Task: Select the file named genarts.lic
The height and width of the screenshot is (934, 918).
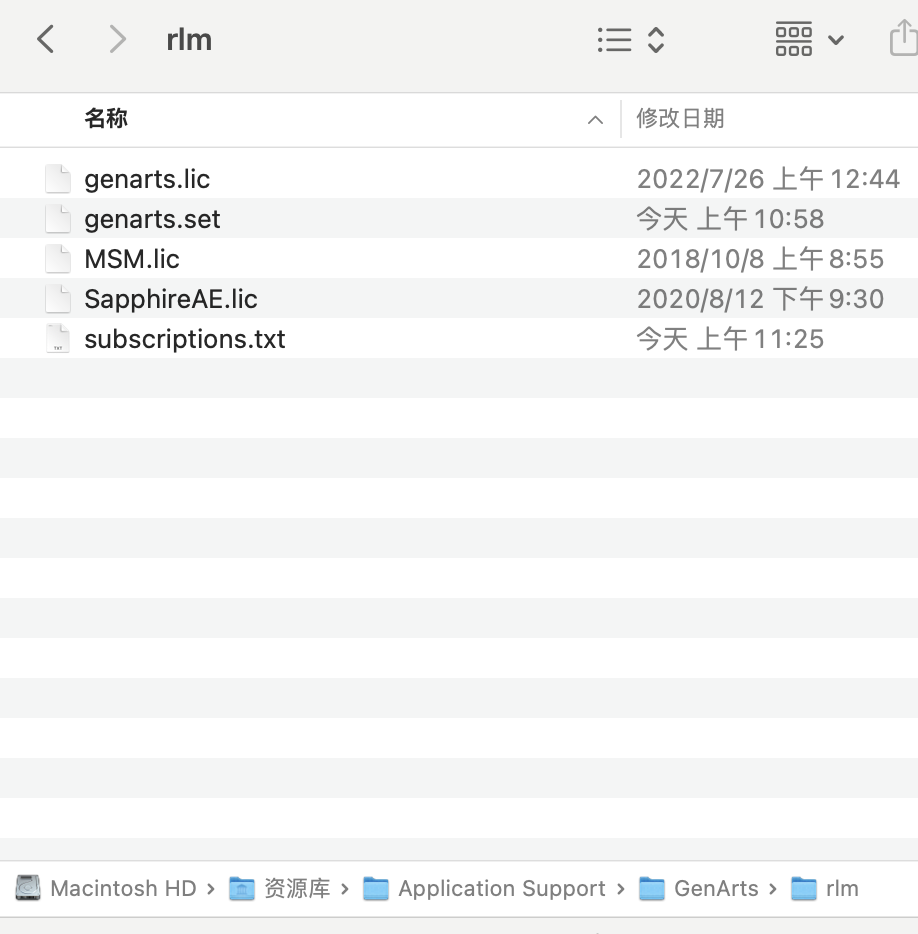Action: (147, 179)
